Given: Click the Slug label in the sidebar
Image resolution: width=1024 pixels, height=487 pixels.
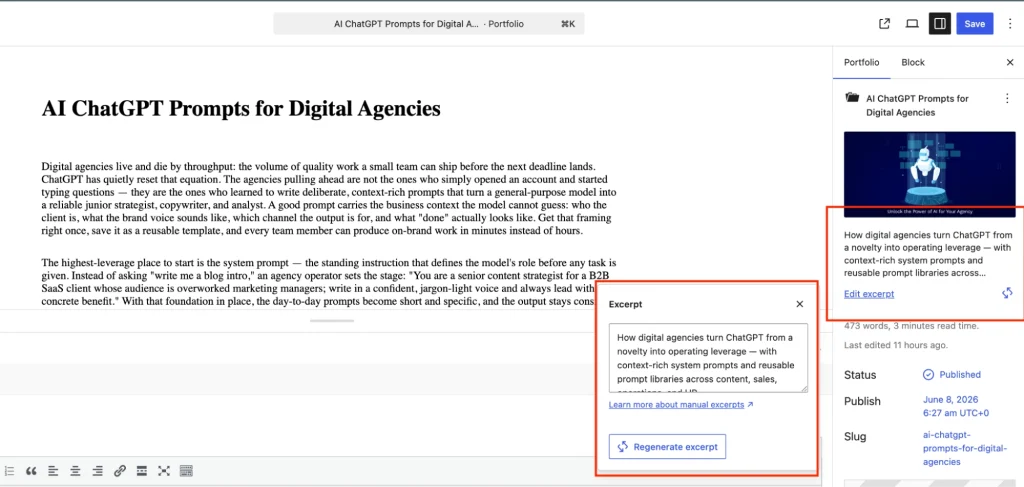Looking at the screenshot, I should click(855, 436).
